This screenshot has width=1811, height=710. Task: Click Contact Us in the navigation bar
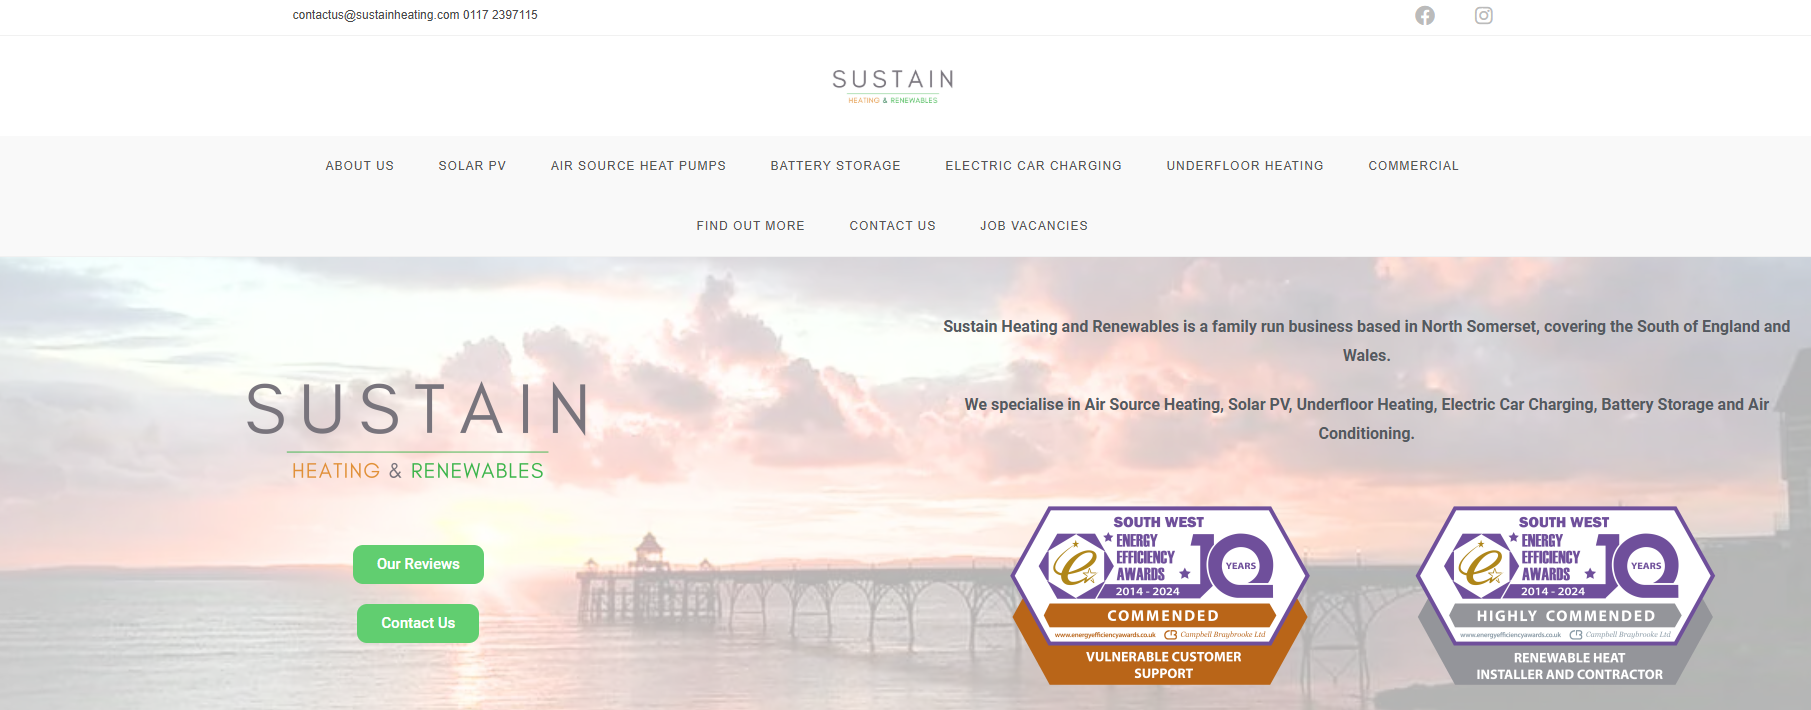pos(892,226)
